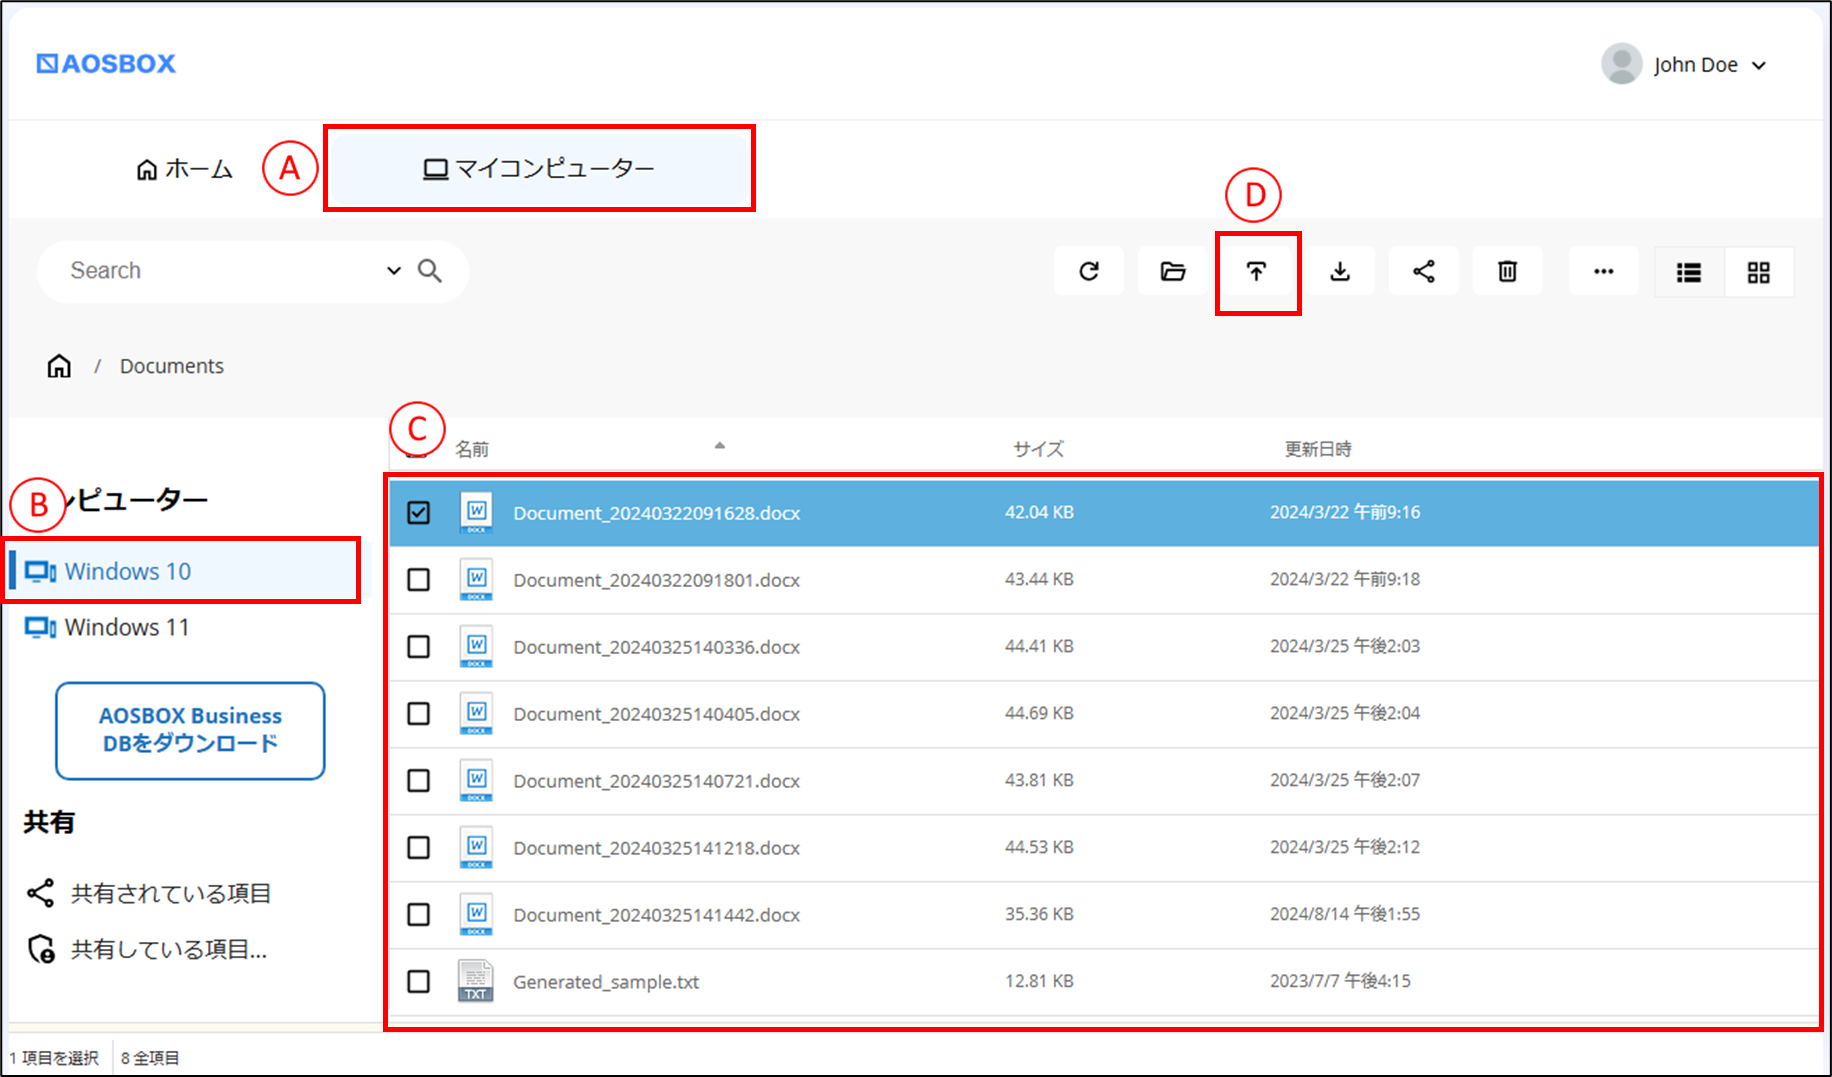Click the download icon in toolbar
The image size is (1832, 1077).
1340,271
